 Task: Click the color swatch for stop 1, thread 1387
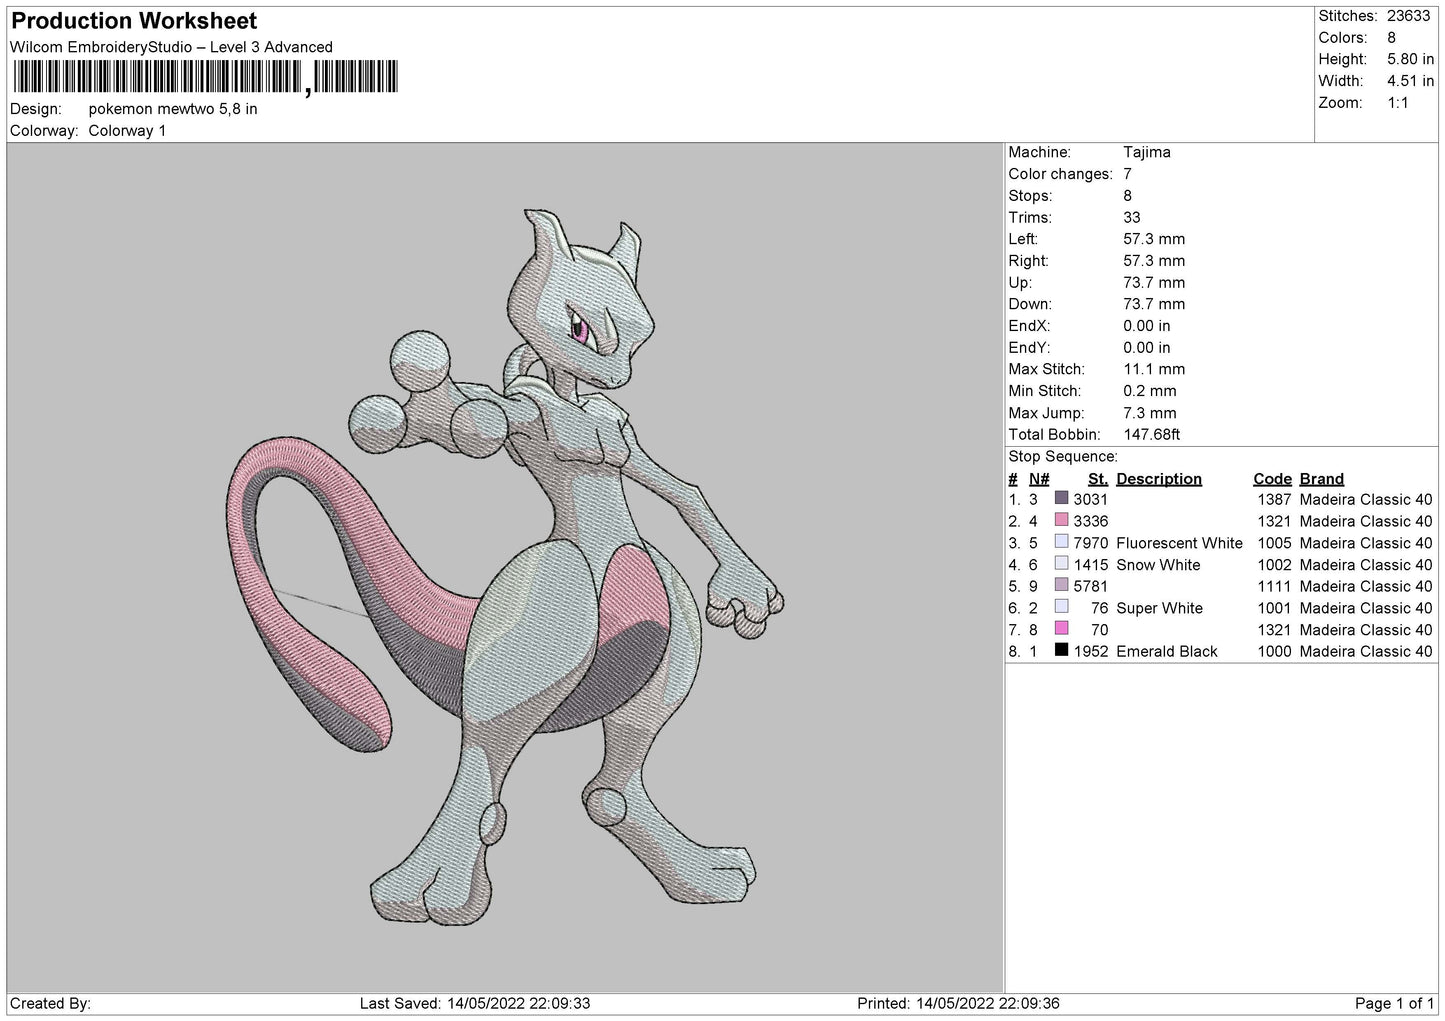[1061, 498]
